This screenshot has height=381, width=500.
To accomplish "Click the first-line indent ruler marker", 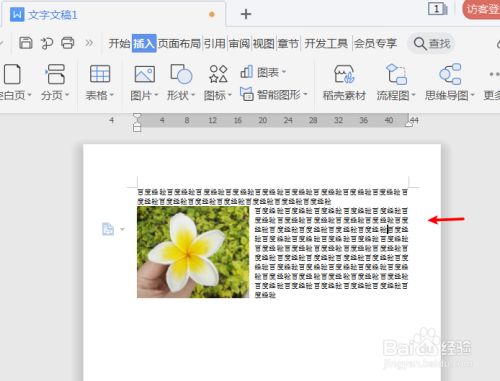I will point(137,117).
